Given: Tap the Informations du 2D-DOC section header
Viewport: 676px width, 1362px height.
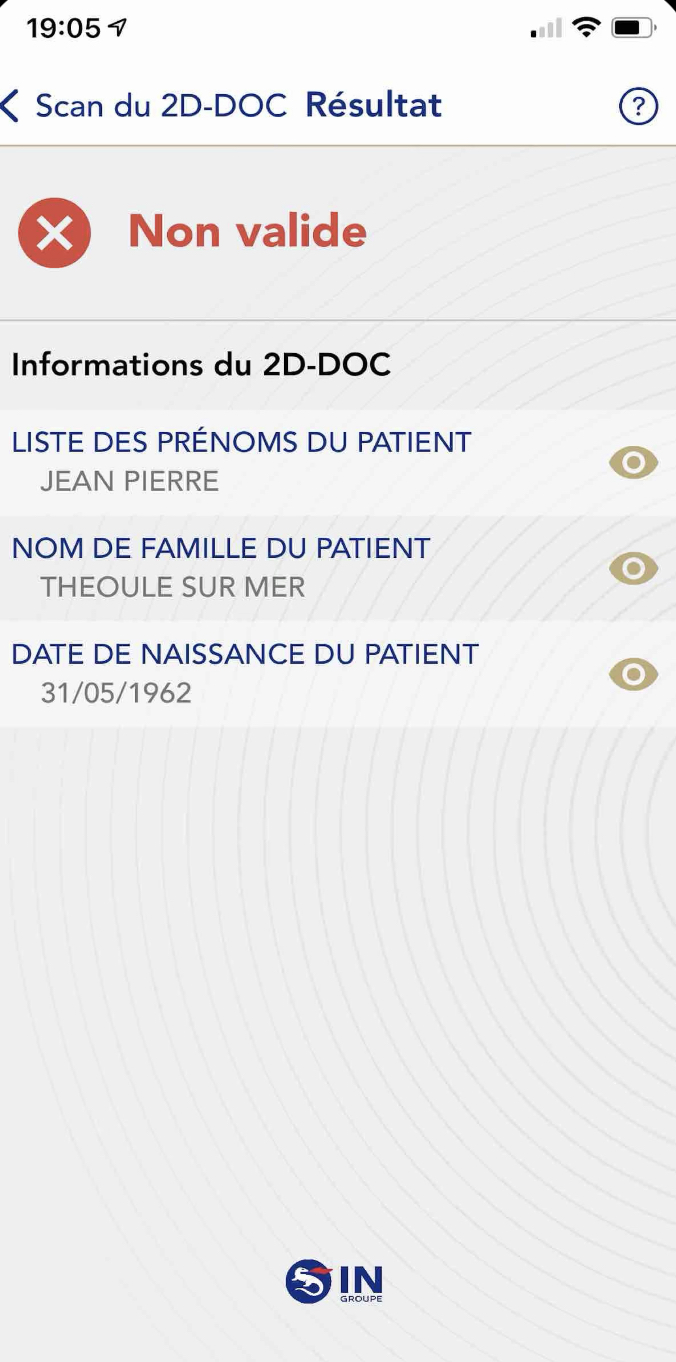Looking at the screenshot, I should pyautogui.click(x=201, y=365).
